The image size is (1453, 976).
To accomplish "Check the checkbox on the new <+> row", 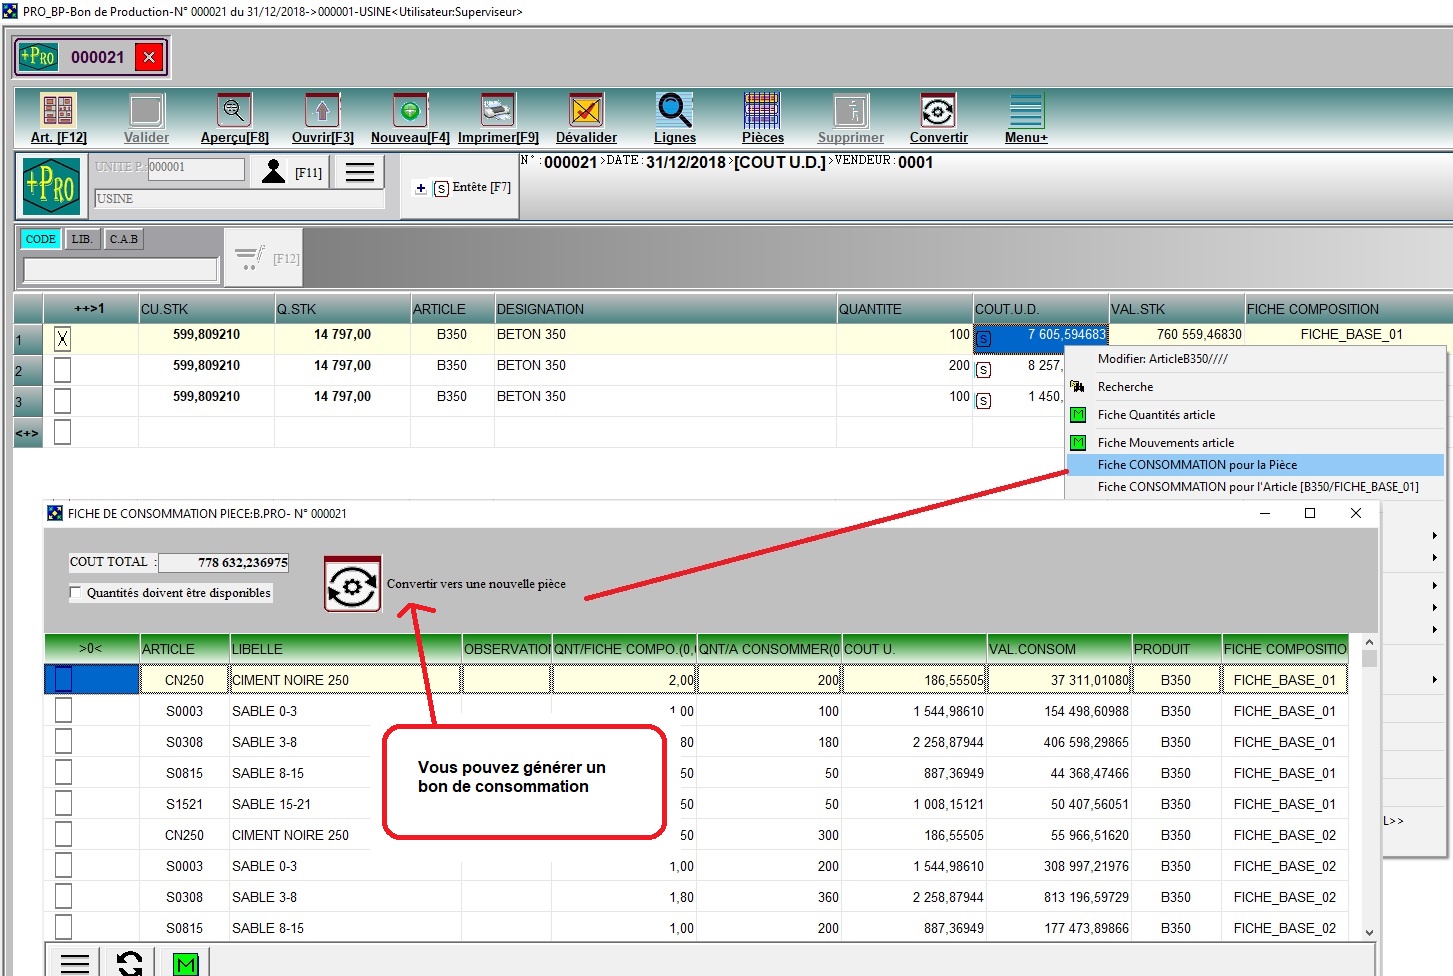I will [62, 432].
